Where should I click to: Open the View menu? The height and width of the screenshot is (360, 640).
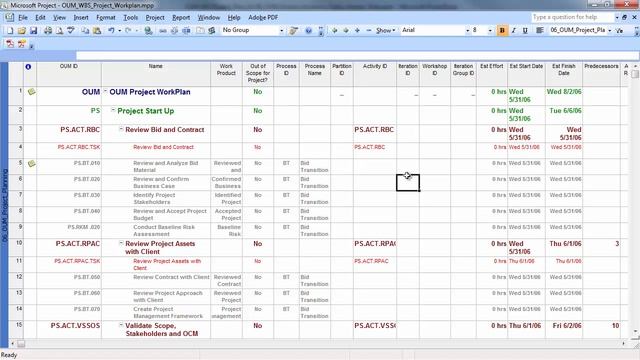tap(59, 18)
